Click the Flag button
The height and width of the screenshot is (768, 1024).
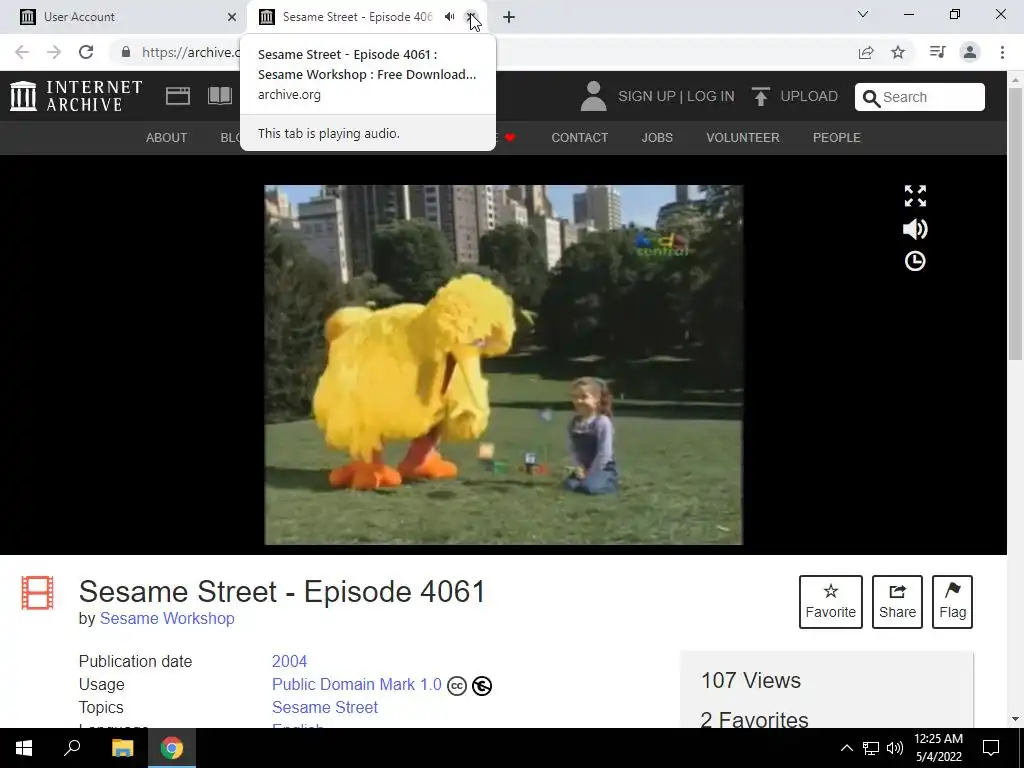pos(952,602)
